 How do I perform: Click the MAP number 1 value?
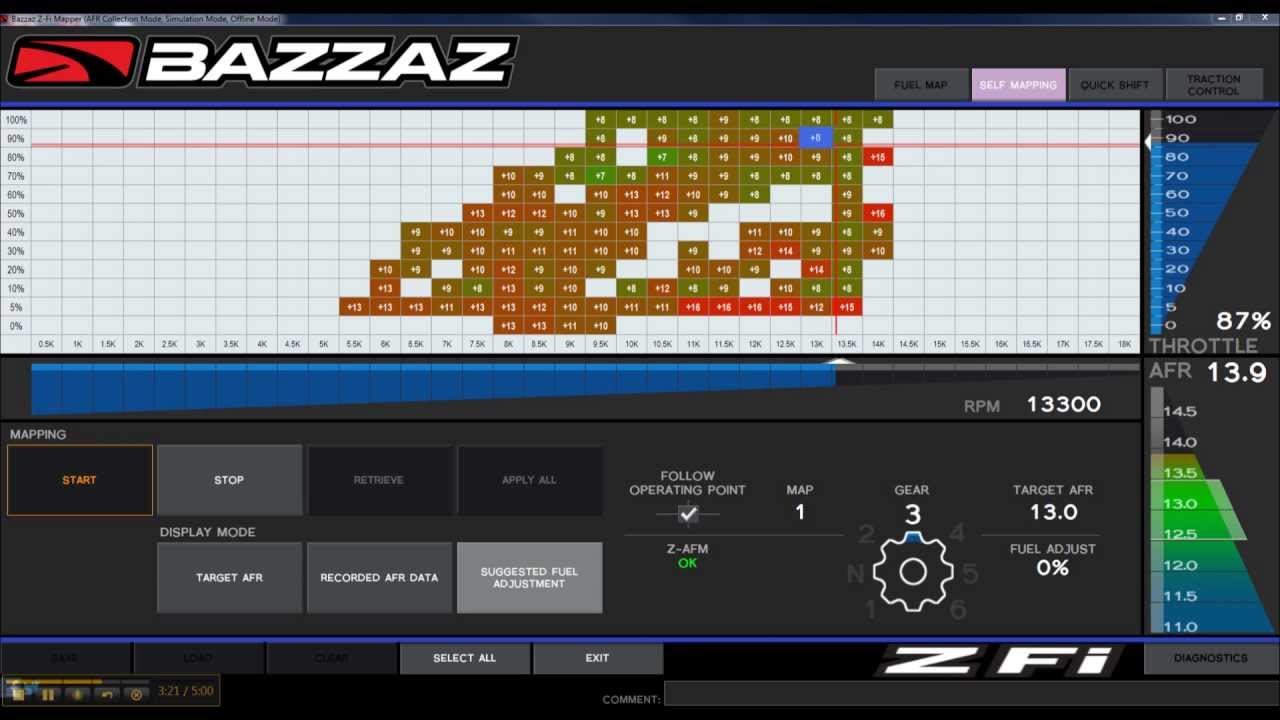click(800, 512)
